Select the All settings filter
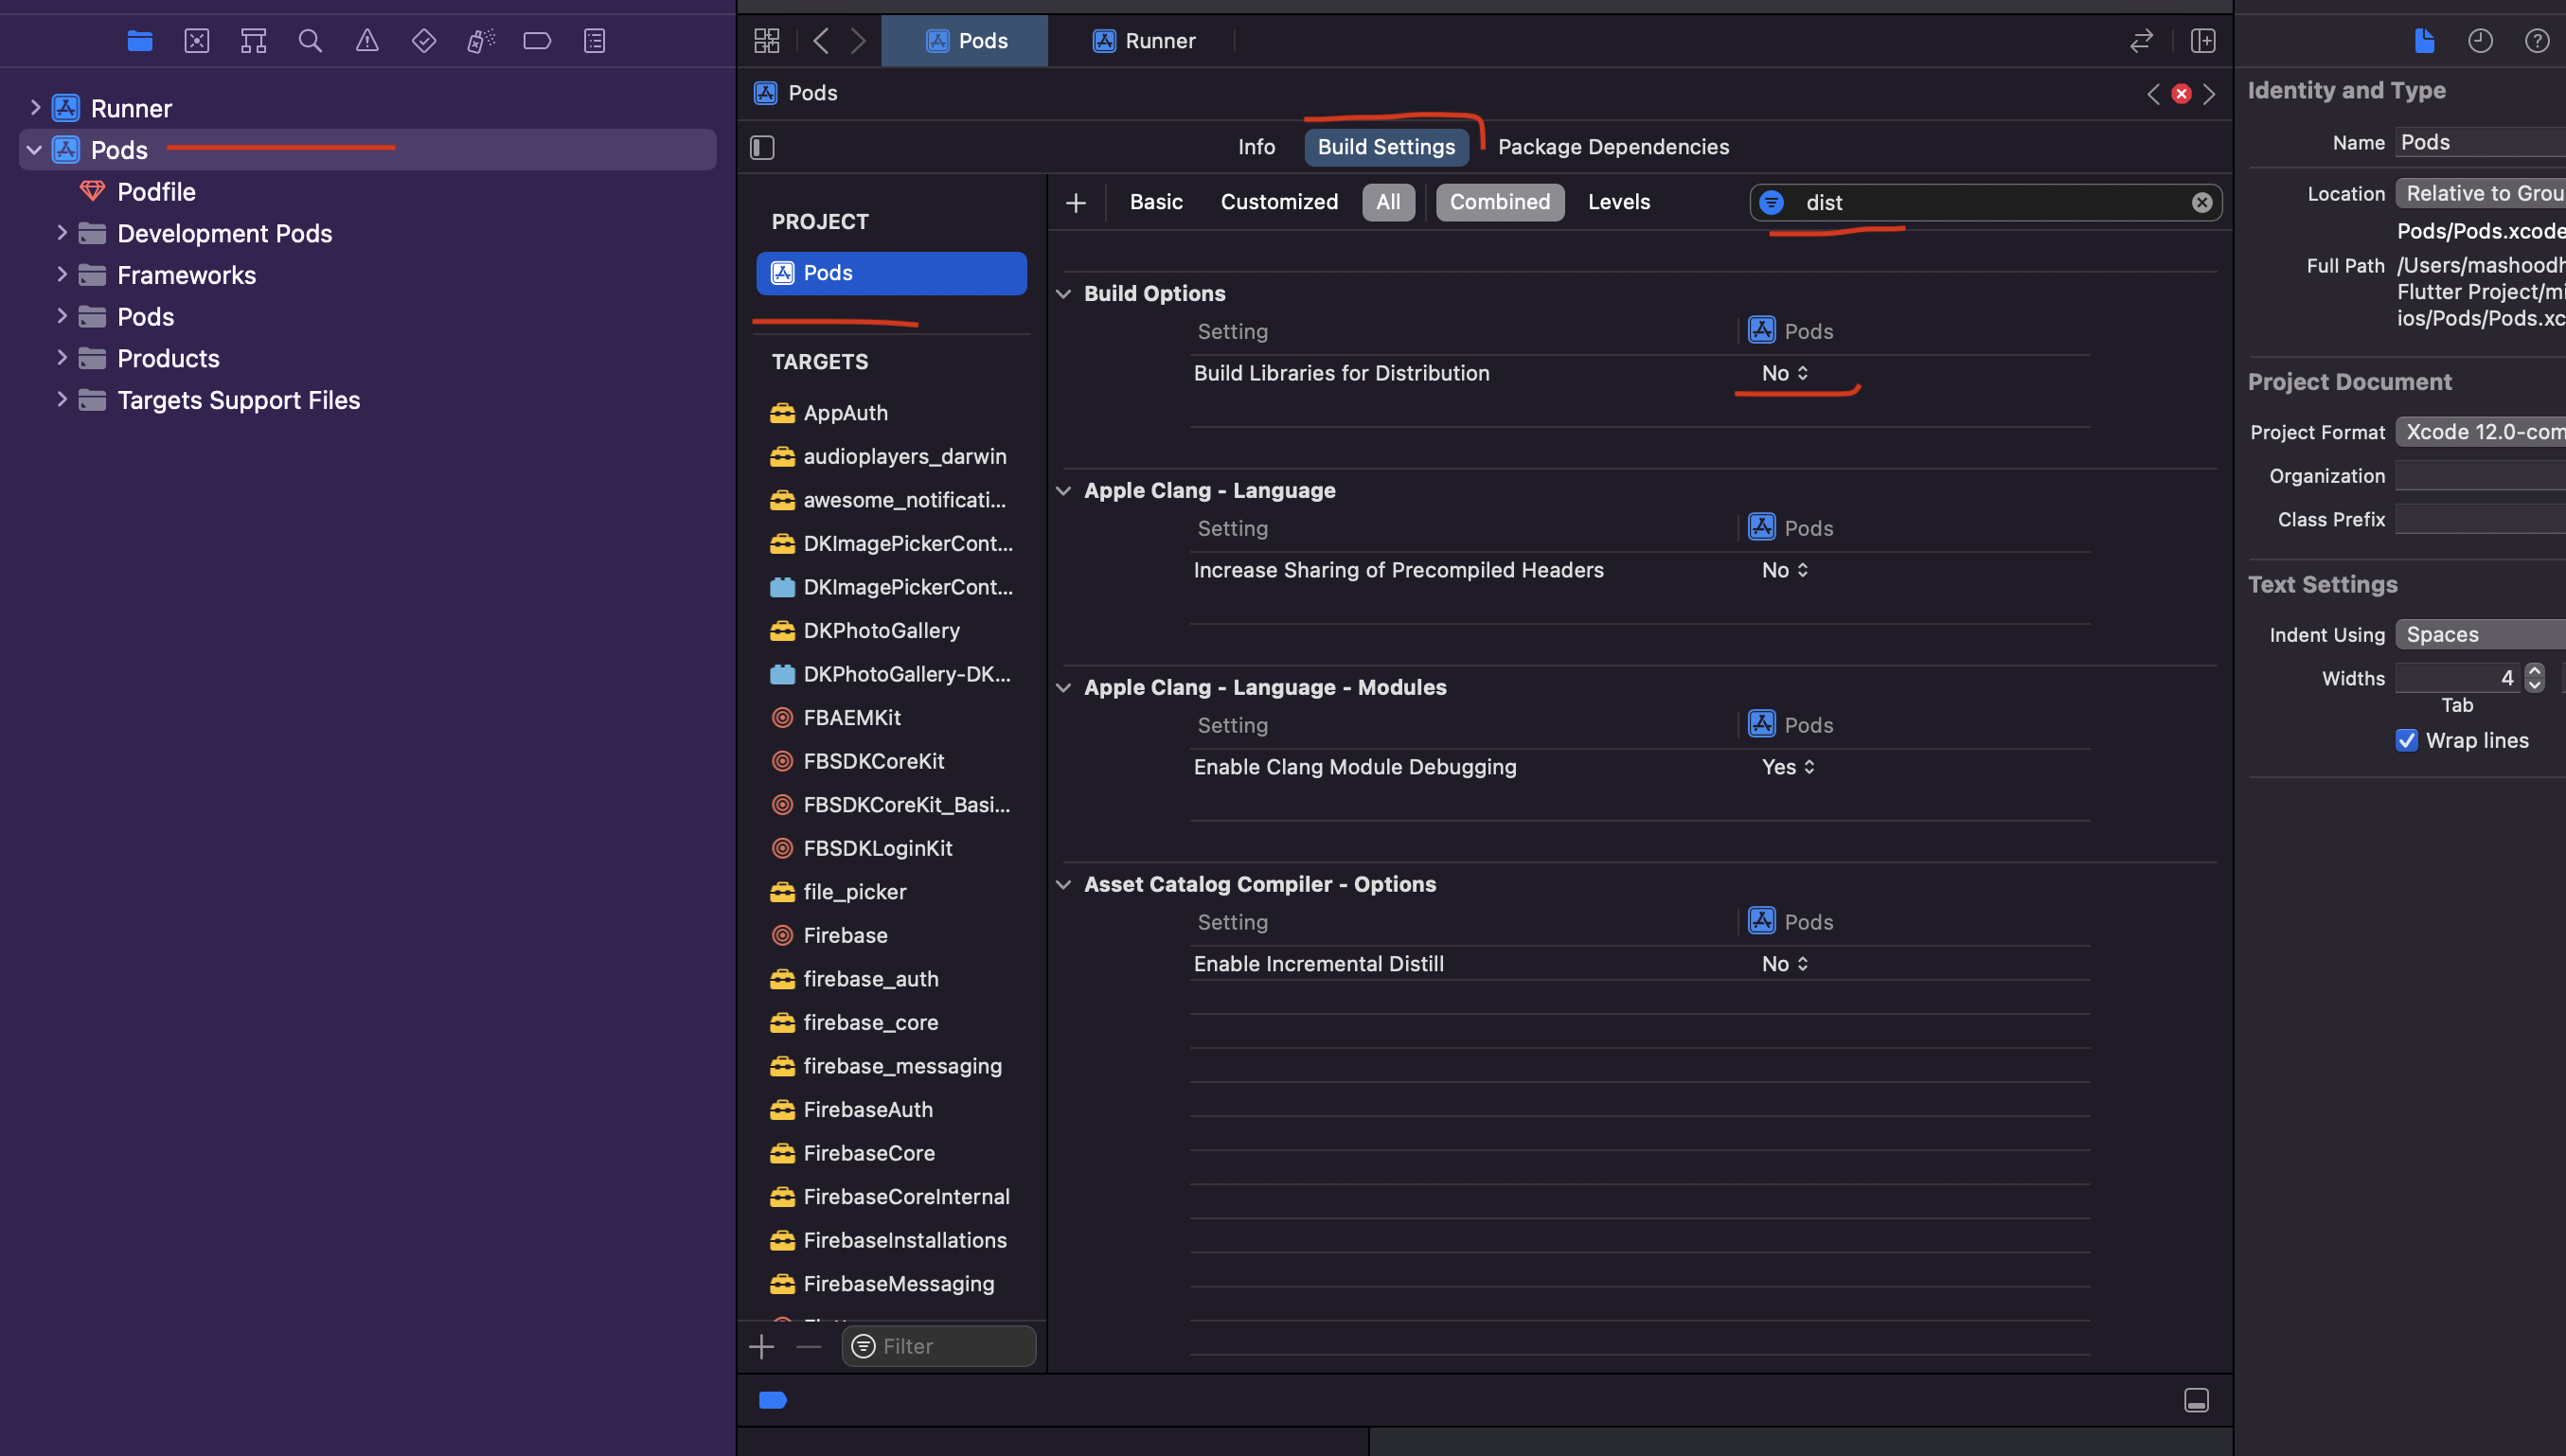2566x1456 pixels. (x=1388, y=202)
